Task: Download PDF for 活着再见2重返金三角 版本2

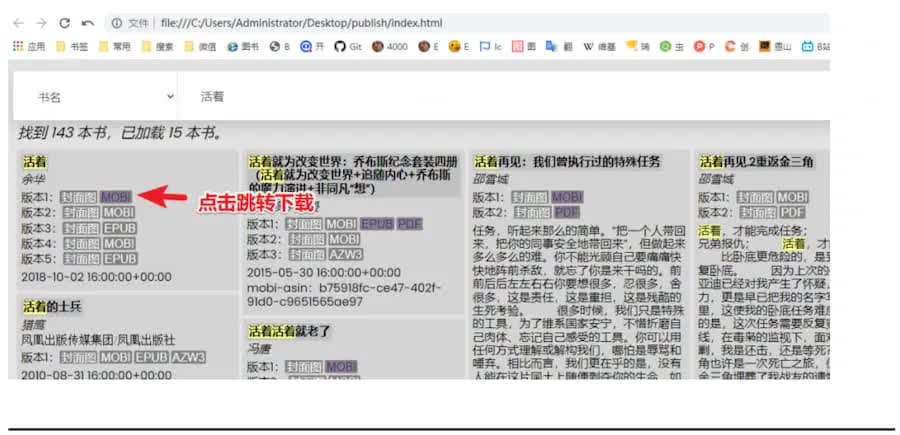Action: [792, 212]
